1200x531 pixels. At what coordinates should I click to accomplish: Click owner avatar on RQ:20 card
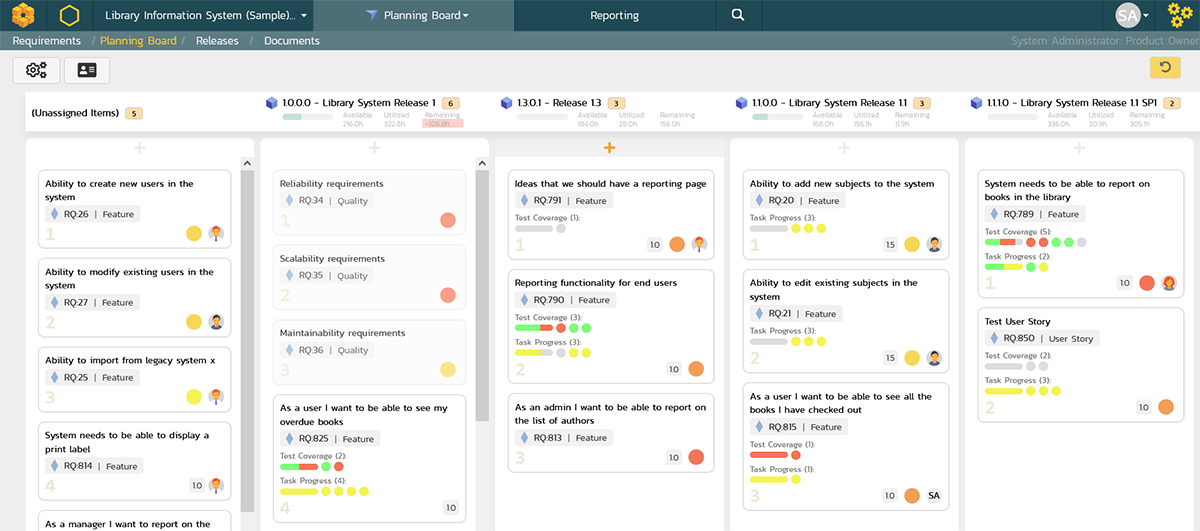click(934, 244)
